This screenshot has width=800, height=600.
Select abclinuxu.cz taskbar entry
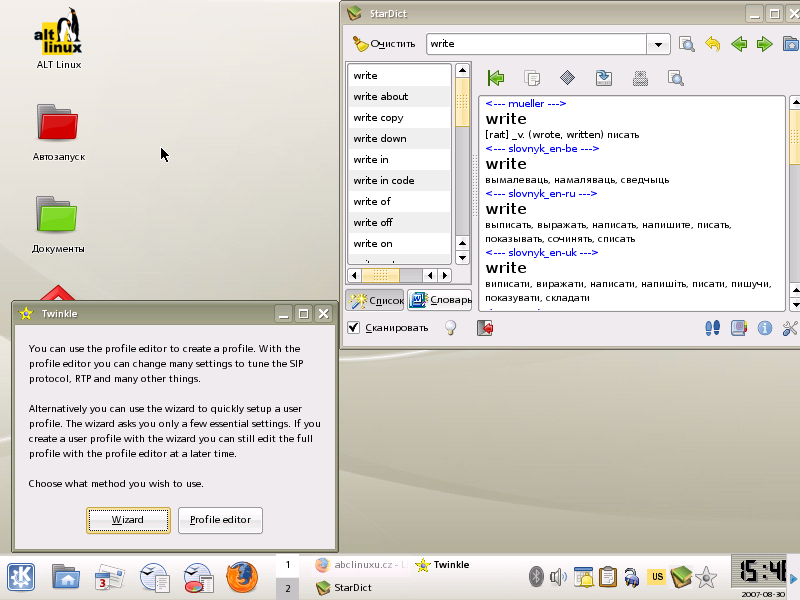tap(361, 565)
